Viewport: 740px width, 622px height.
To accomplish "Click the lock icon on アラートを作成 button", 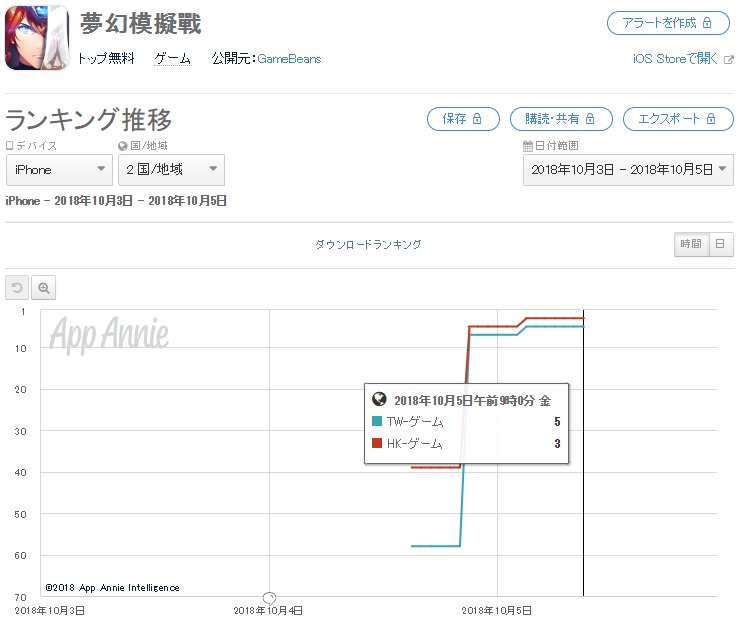I will tap(707, 23).
